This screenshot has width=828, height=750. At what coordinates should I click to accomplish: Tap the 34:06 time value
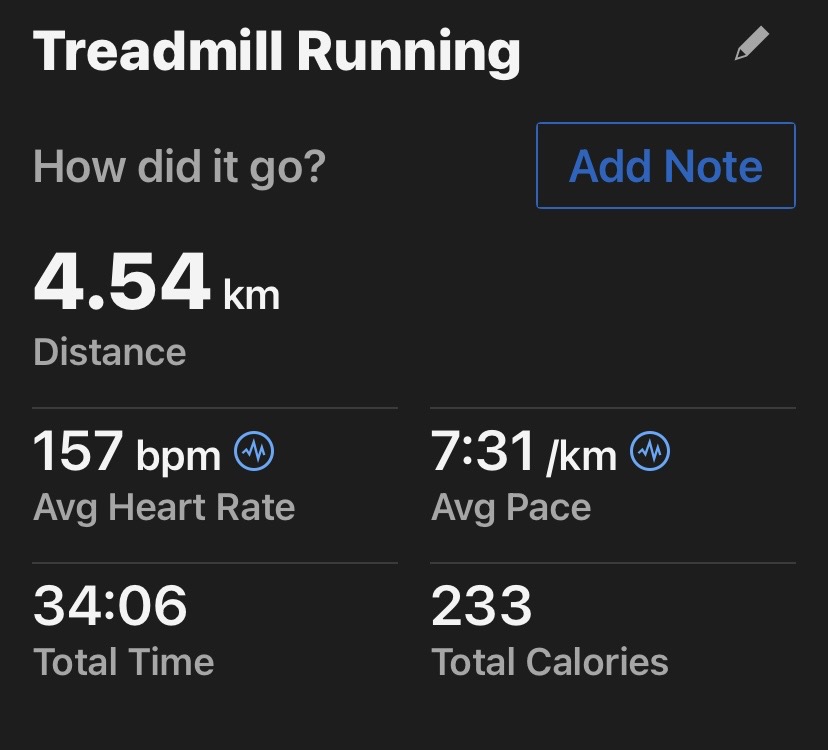pyautogui.click(x=110, y=607)
